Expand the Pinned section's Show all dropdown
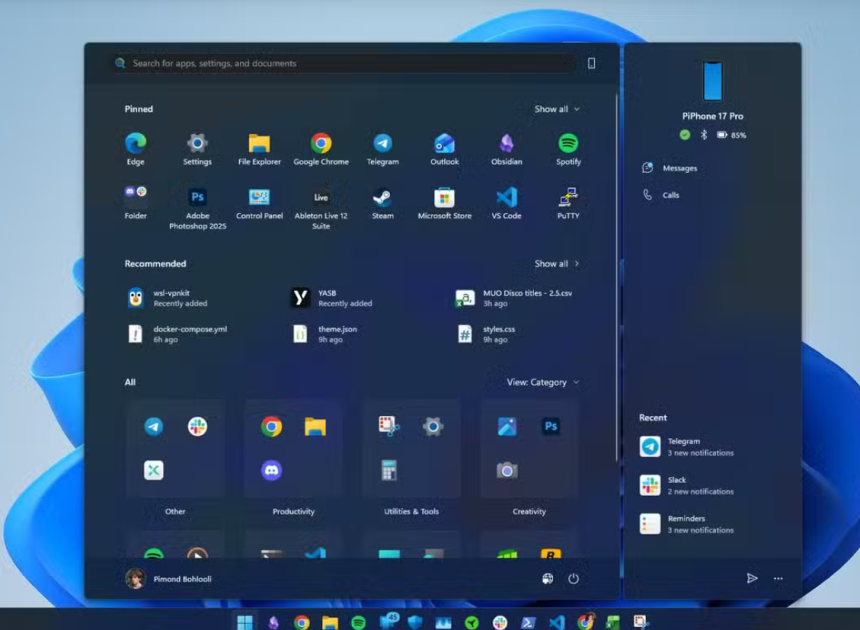The width and height of the screenshot is (860, 630). 556,109
